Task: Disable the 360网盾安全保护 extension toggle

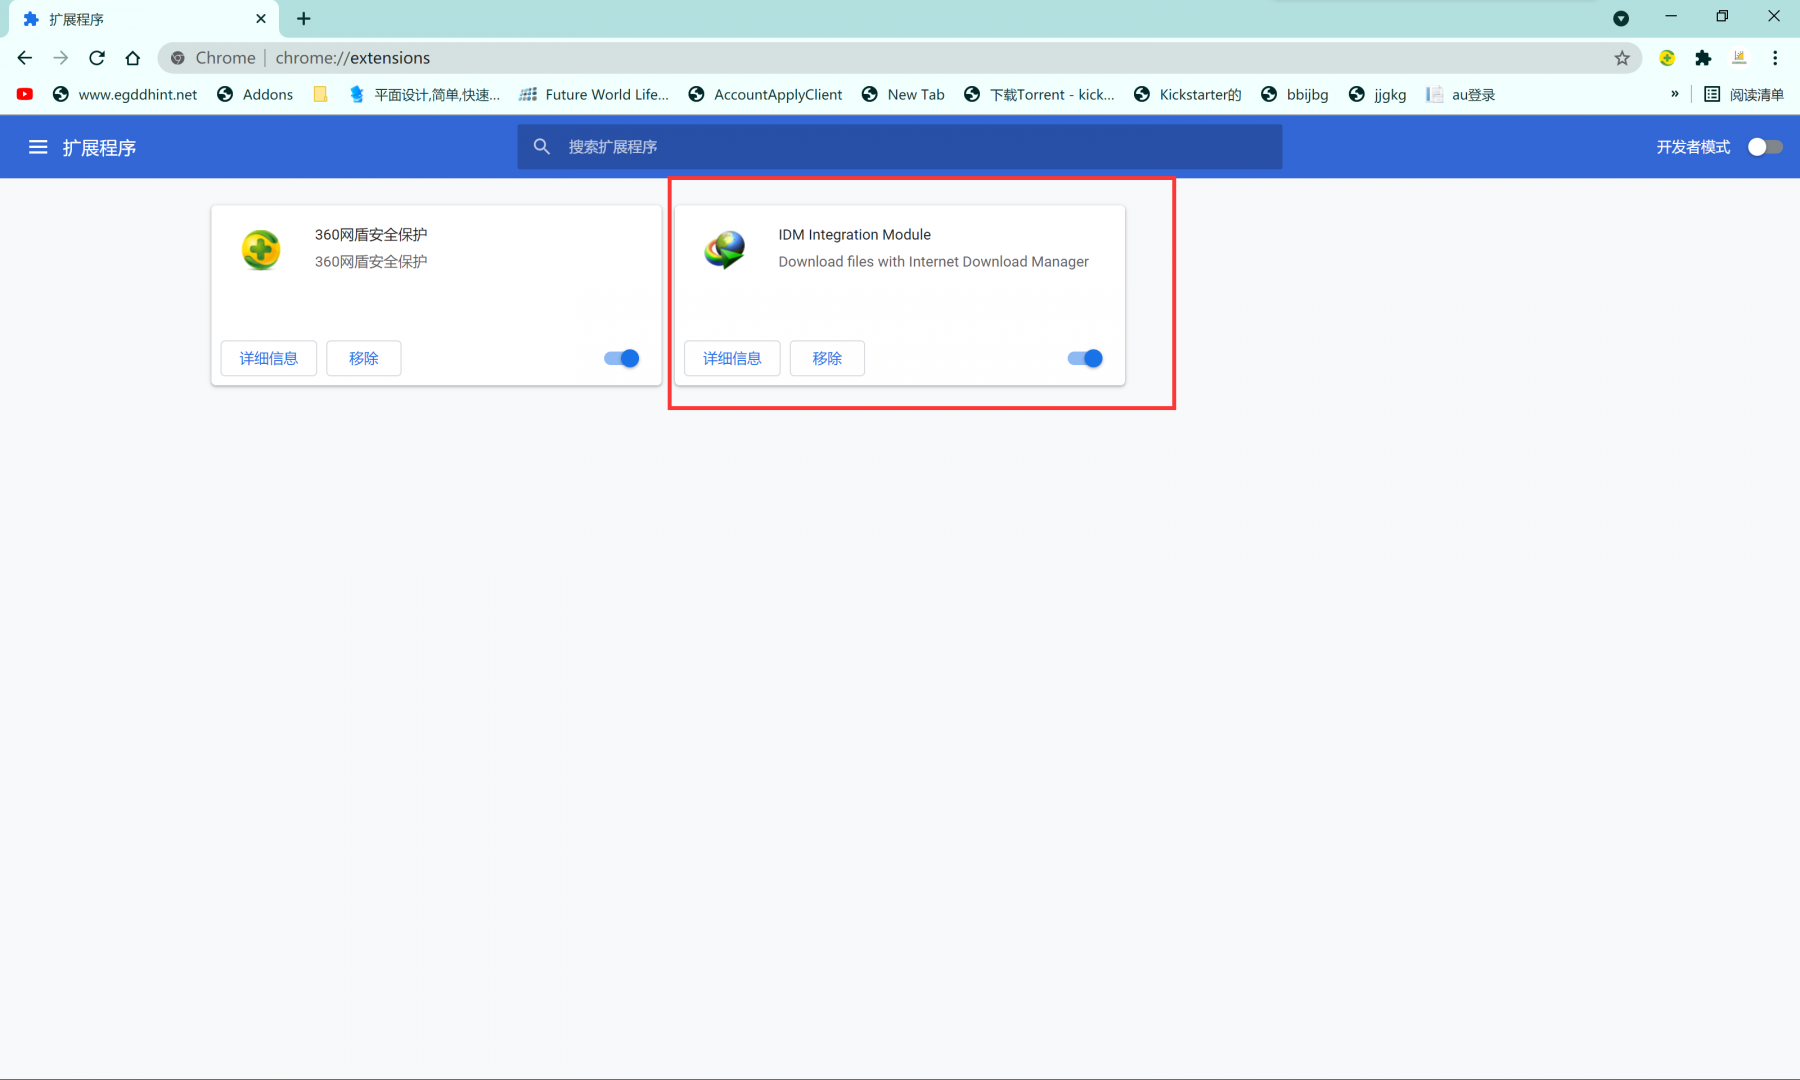Action: [622, 358]
